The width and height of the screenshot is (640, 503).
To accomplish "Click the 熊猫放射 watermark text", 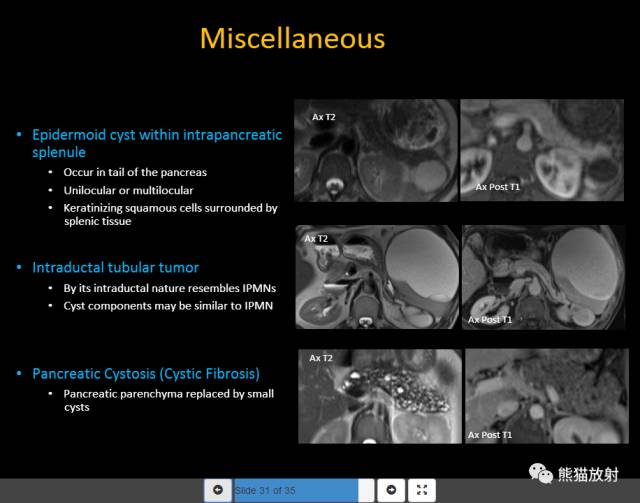I will coord(588,474).
